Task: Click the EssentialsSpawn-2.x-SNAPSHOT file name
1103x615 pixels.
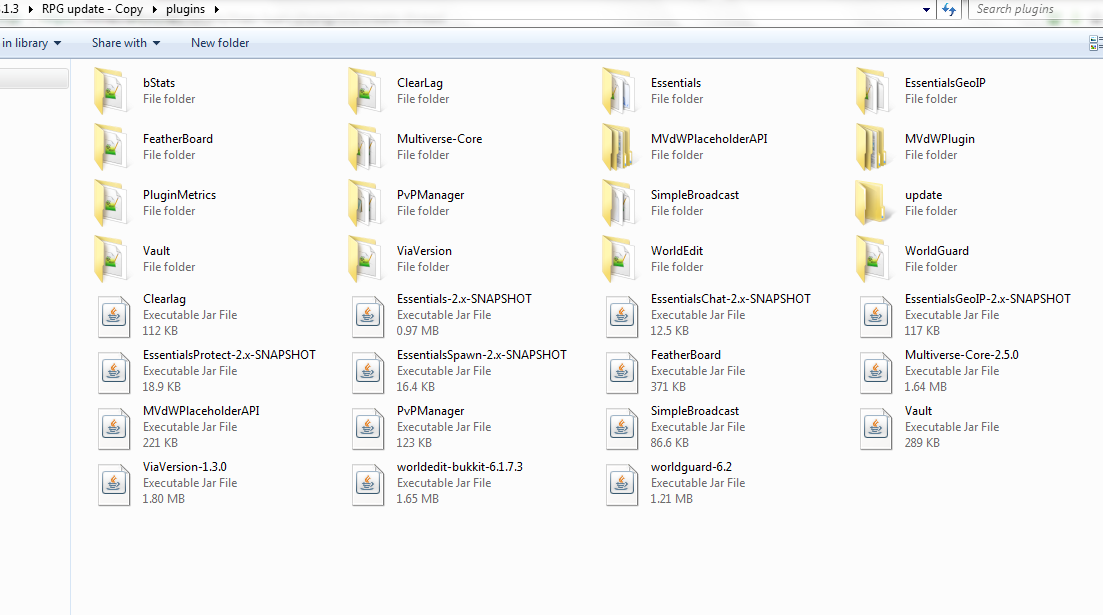Action: point(482,355)
